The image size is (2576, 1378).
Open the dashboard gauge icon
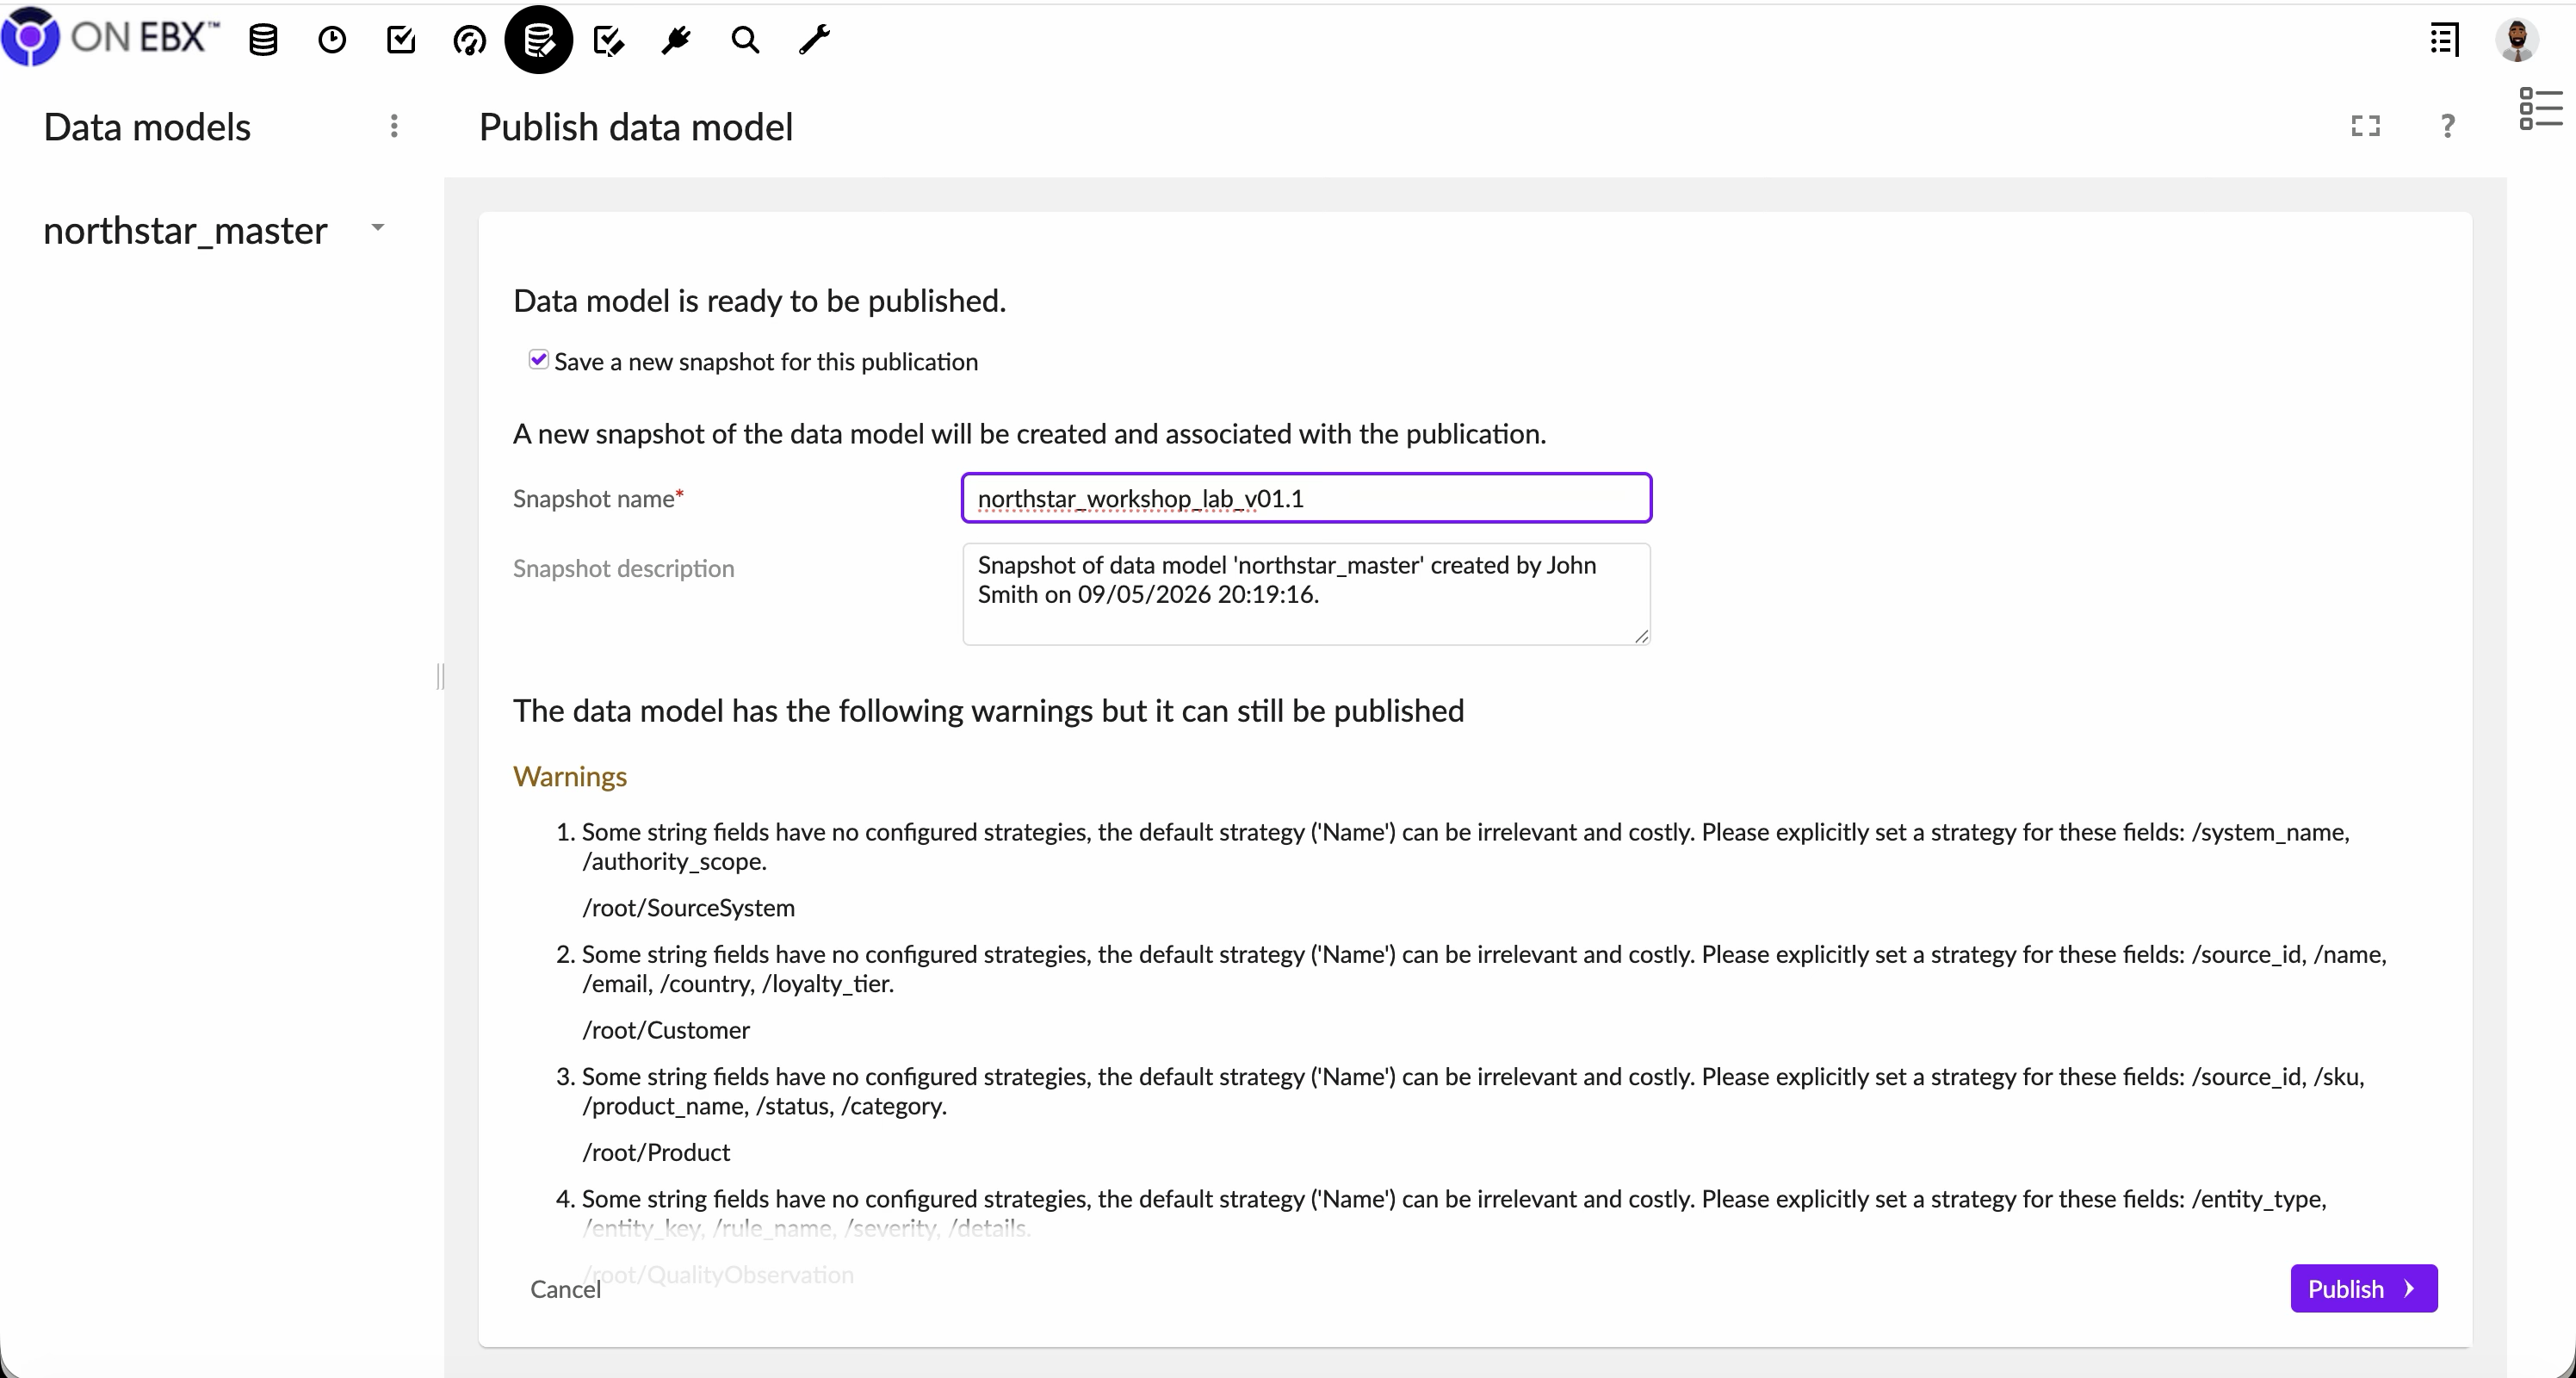[470, 40]
